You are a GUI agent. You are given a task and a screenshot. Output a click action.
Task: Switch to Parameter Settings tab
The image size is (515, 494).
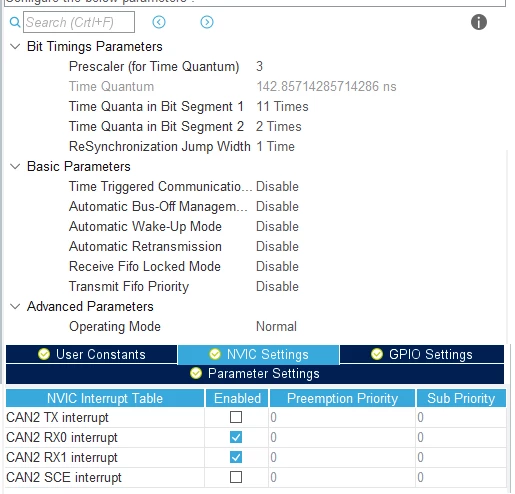click(255, 374)
